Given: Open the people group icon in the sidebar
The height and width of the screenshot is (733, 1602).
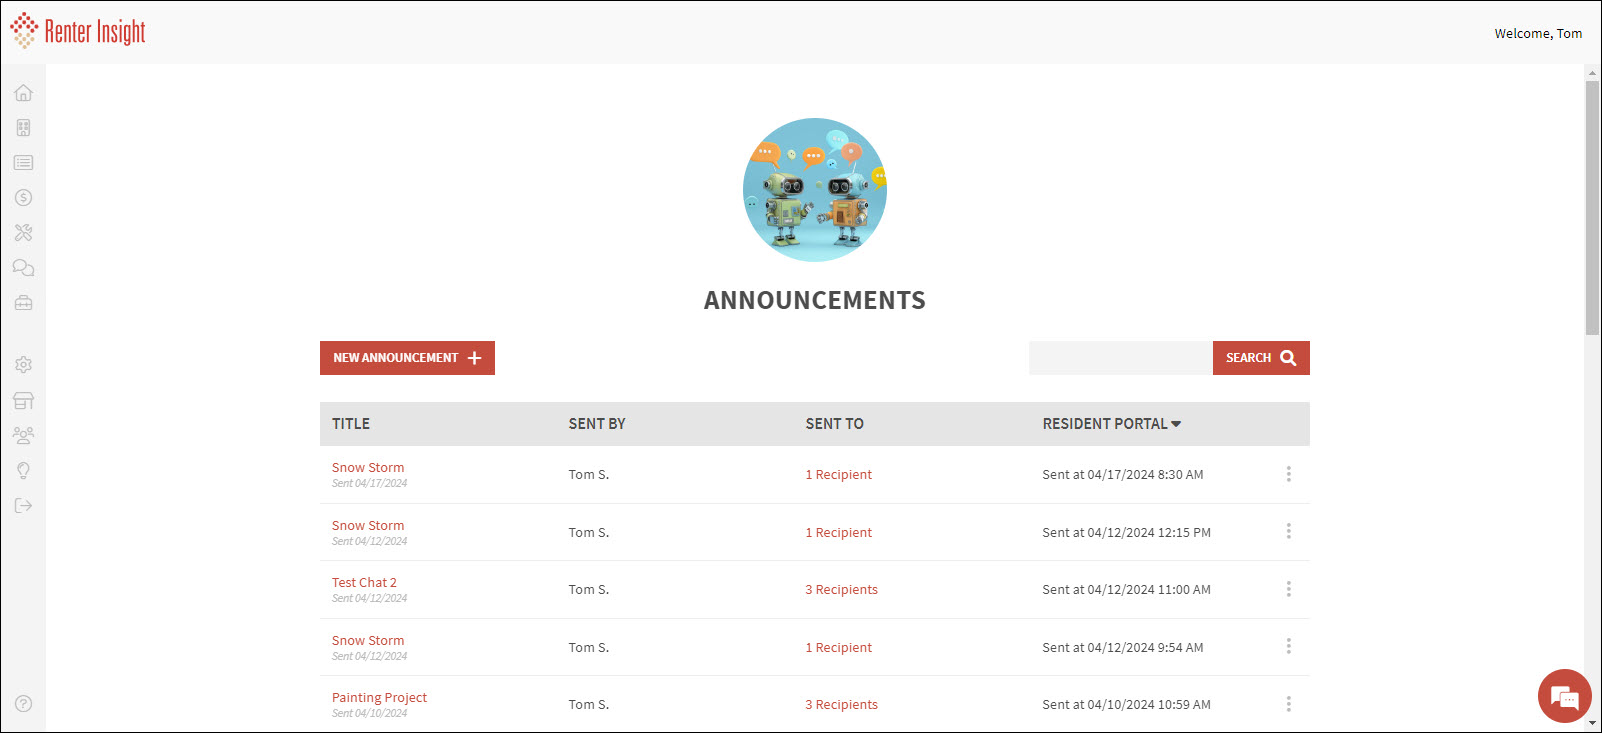Looking at the screenshot, I should pos(23,436).
